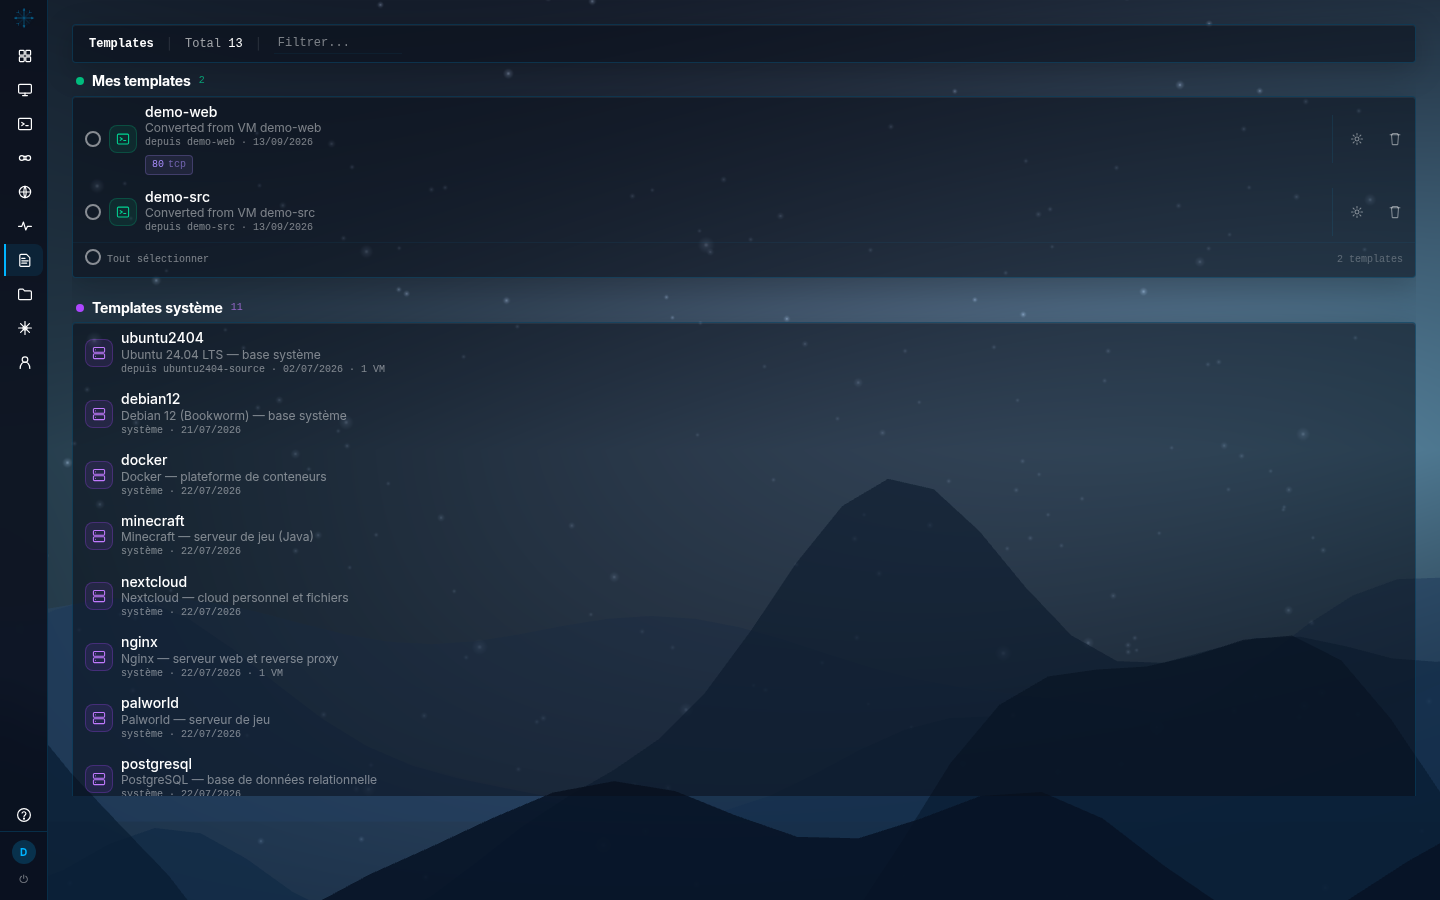The width and height of the screenshot is (1440, 900).
Task: Open the folder sidebar icon
Action: pos(25,294)
